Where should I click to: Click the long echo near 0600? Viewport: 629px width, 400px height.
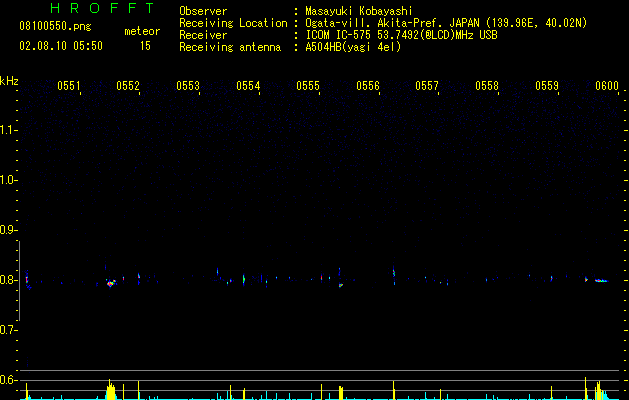tap(601, 281)
